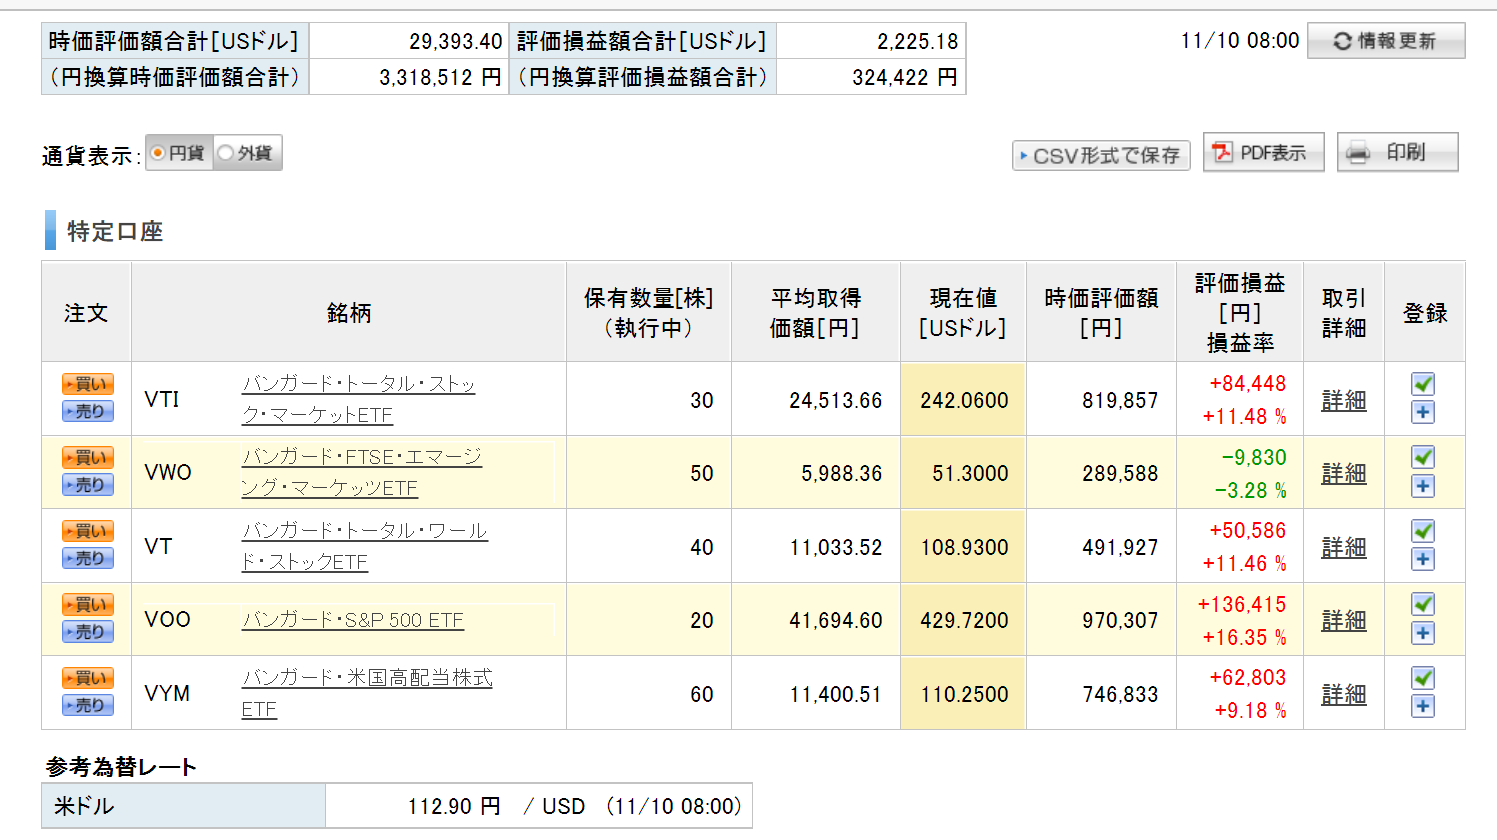Open 詳細 transaction details for VOO
The height and width of the screenshot is (840, 1497).
(x=1343, y=620)
